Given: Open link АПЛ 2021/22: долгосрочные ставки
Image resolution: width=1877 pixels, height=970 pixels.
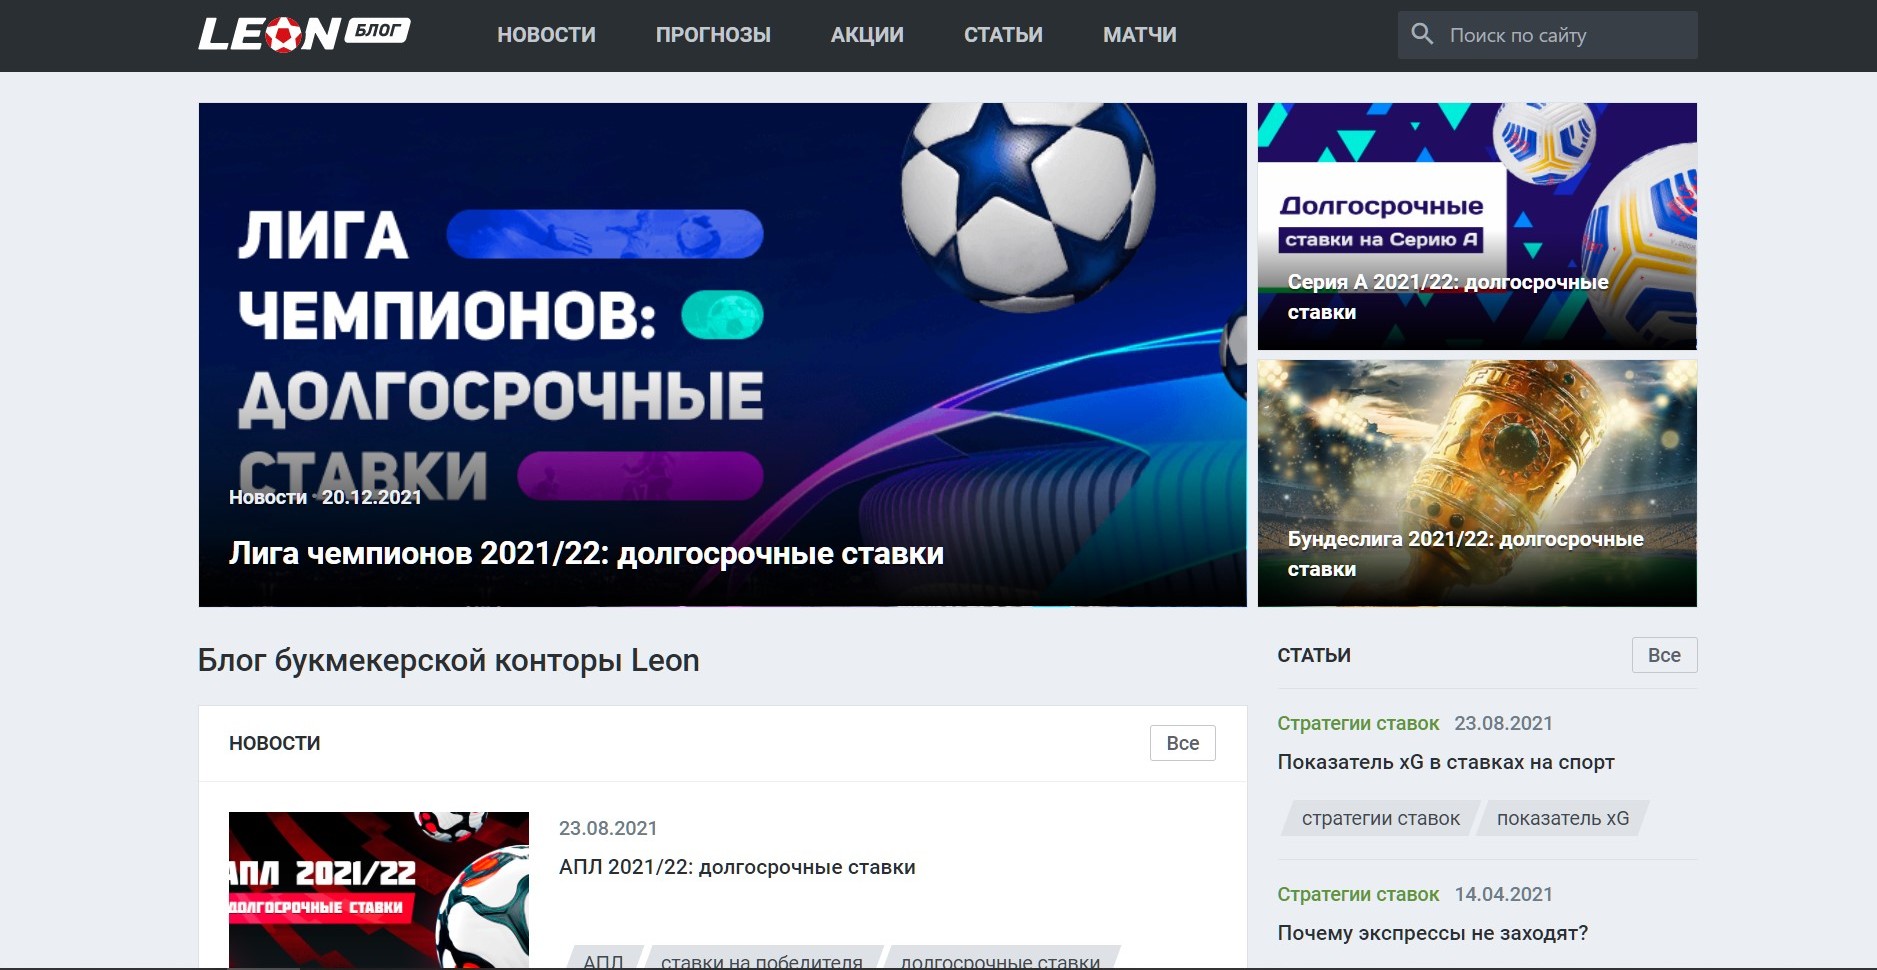Looking at the screenshot, I should [x=737, y=867].
